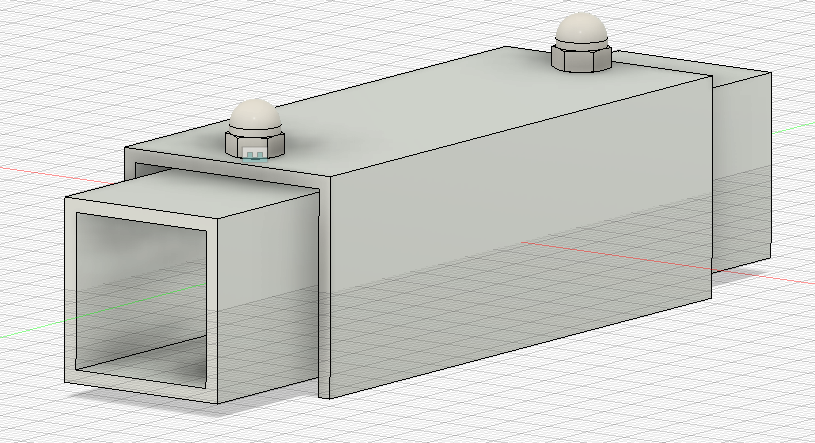This screenshot has width=815, height=443.
Task: Select the top face of front inner tube
Action: pos(192,194)
